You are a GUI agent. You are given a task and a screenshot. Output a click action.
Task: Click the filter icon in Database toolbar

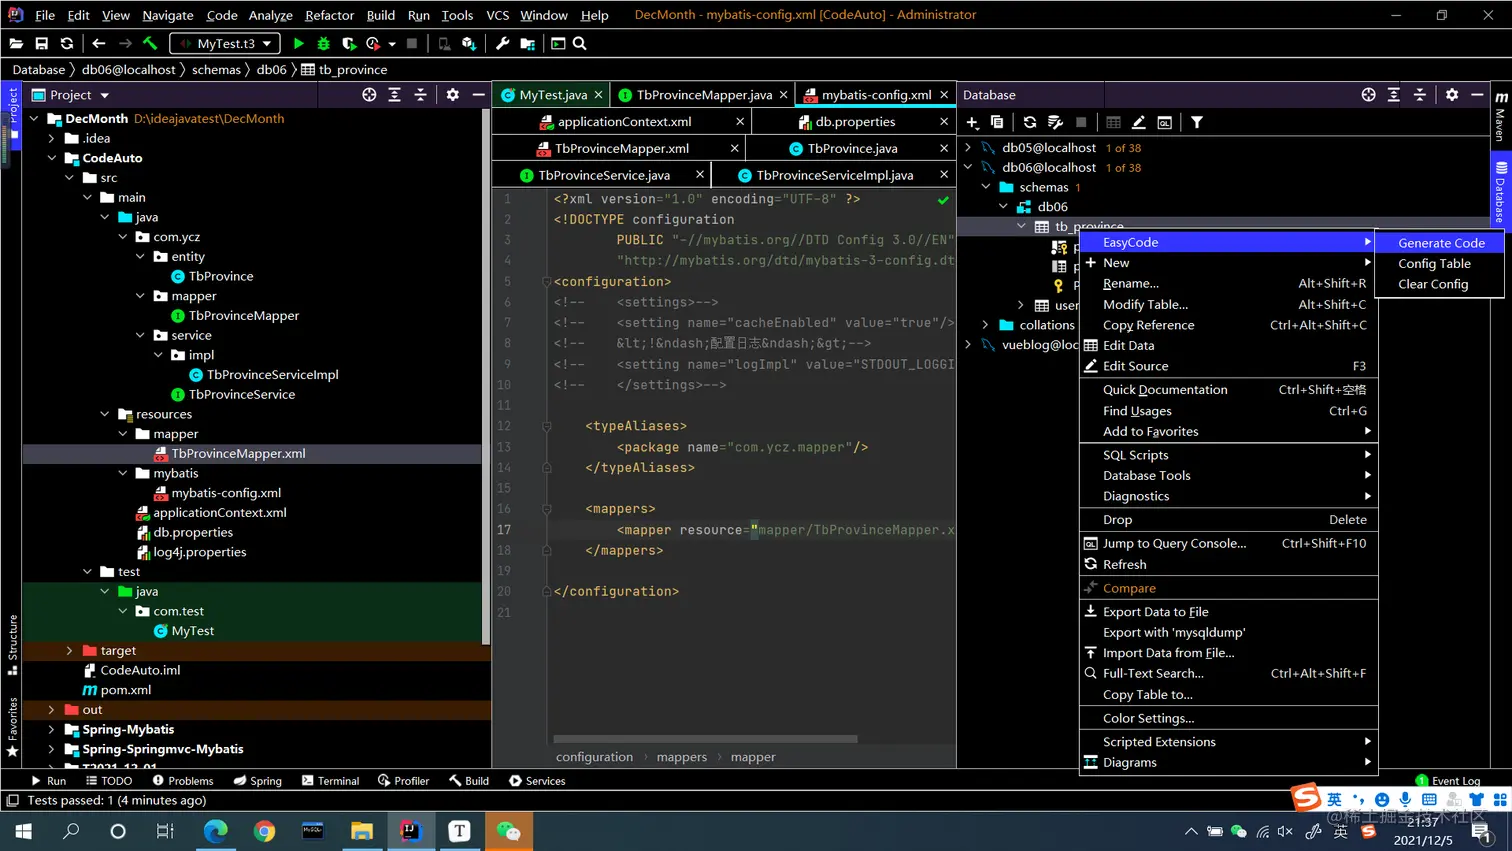pyautogui.click(x=1197, y=122)
